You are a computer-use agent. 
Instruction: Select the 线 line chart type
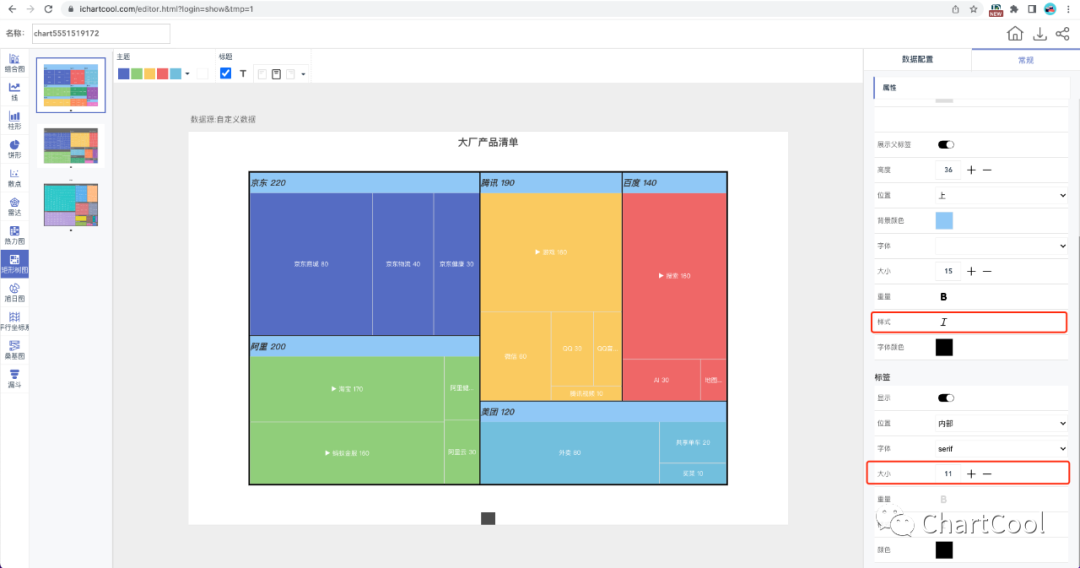coord(14,92)
